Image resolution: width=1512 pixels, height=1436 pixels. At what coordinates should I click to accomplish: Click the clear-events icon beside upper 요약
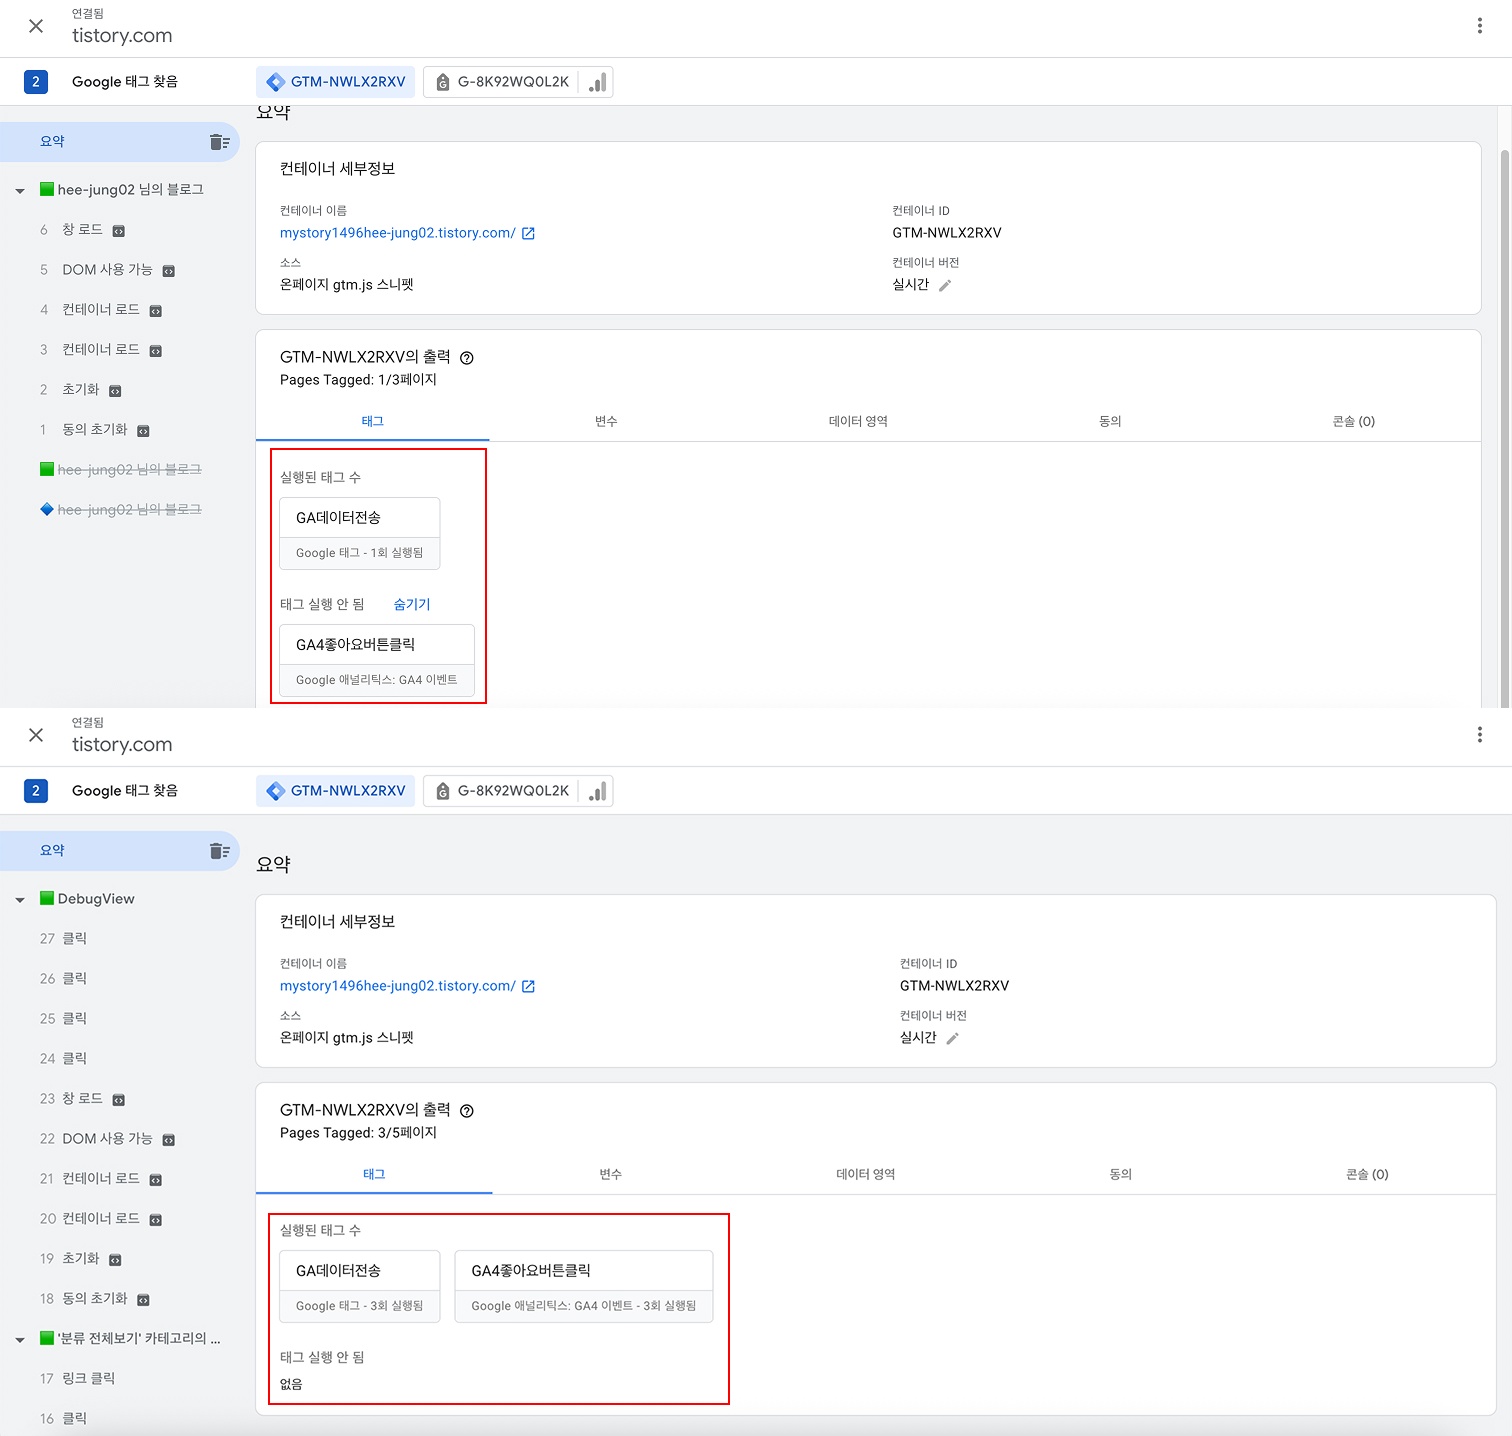pyautogui.click(x=220, y=142)
